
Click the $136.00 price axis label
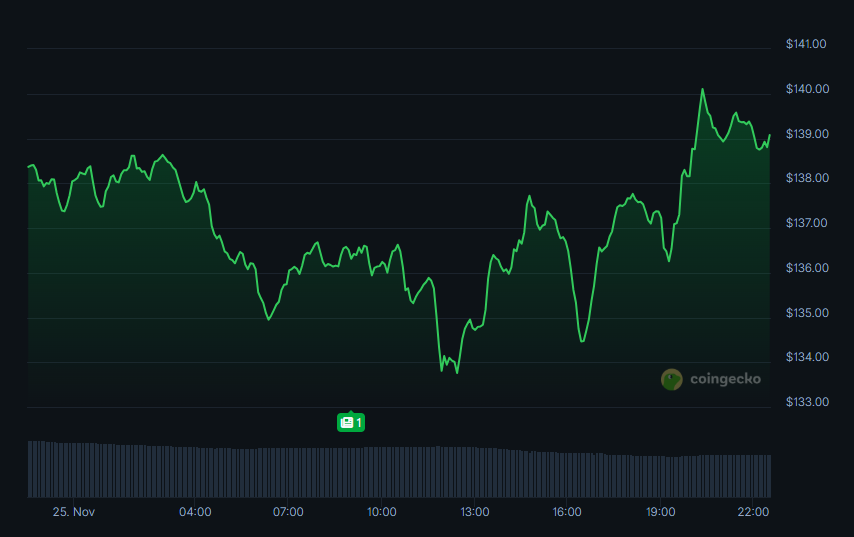pyautogui.click(x=806, y=268)
